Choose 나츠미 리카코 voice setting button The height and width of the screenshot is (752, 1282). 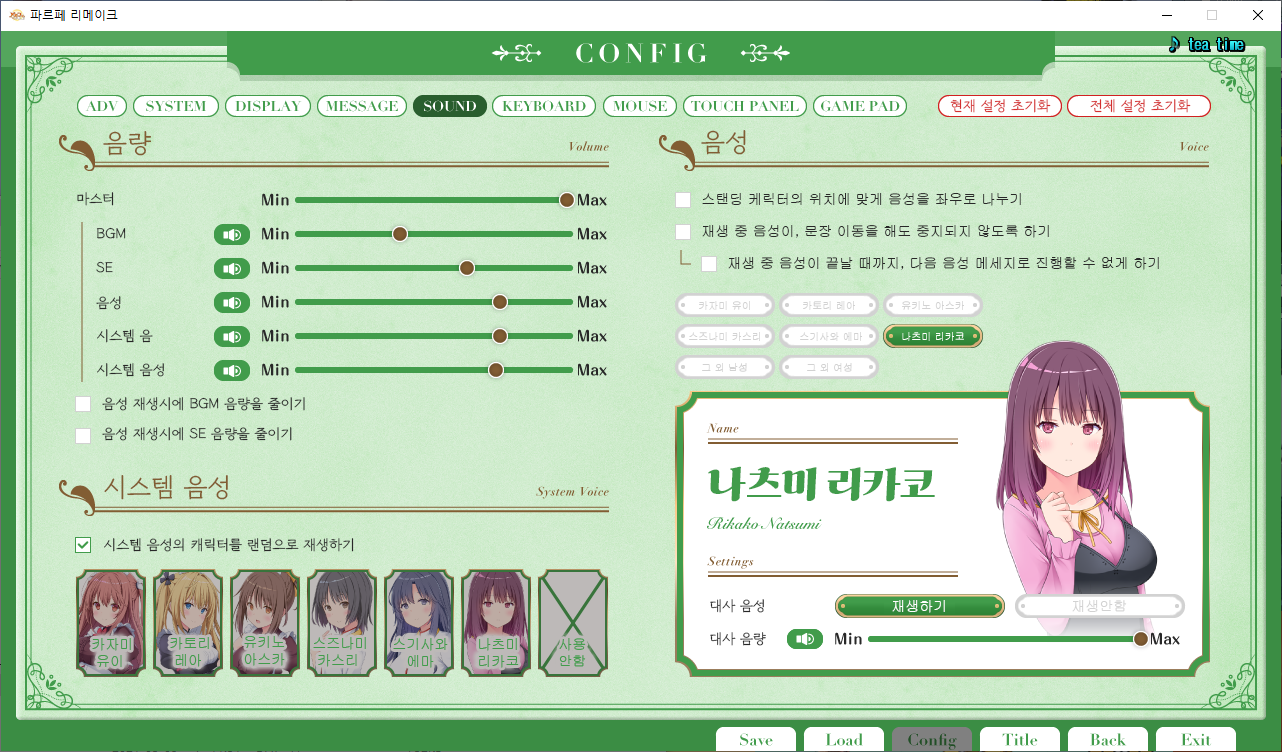[932, 336]
